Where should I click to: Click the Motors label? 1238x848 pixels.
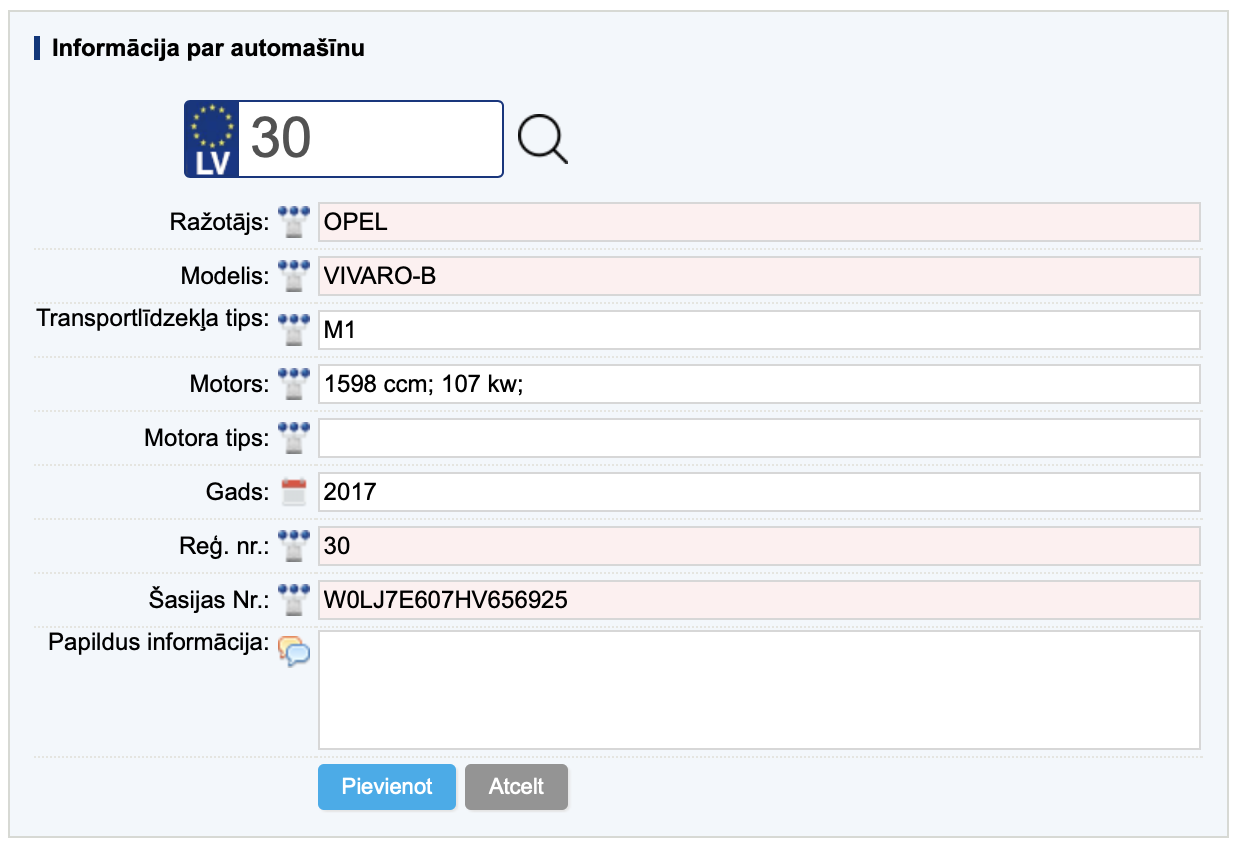point(229,384)
